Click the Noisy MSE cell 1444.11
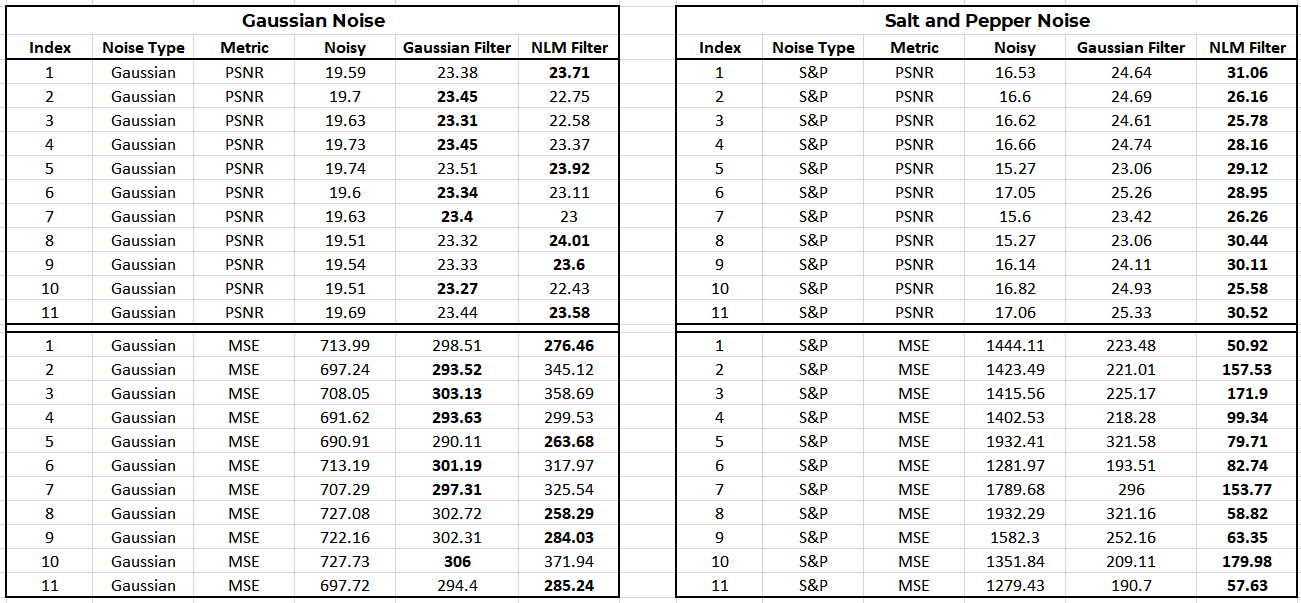 1015,345
